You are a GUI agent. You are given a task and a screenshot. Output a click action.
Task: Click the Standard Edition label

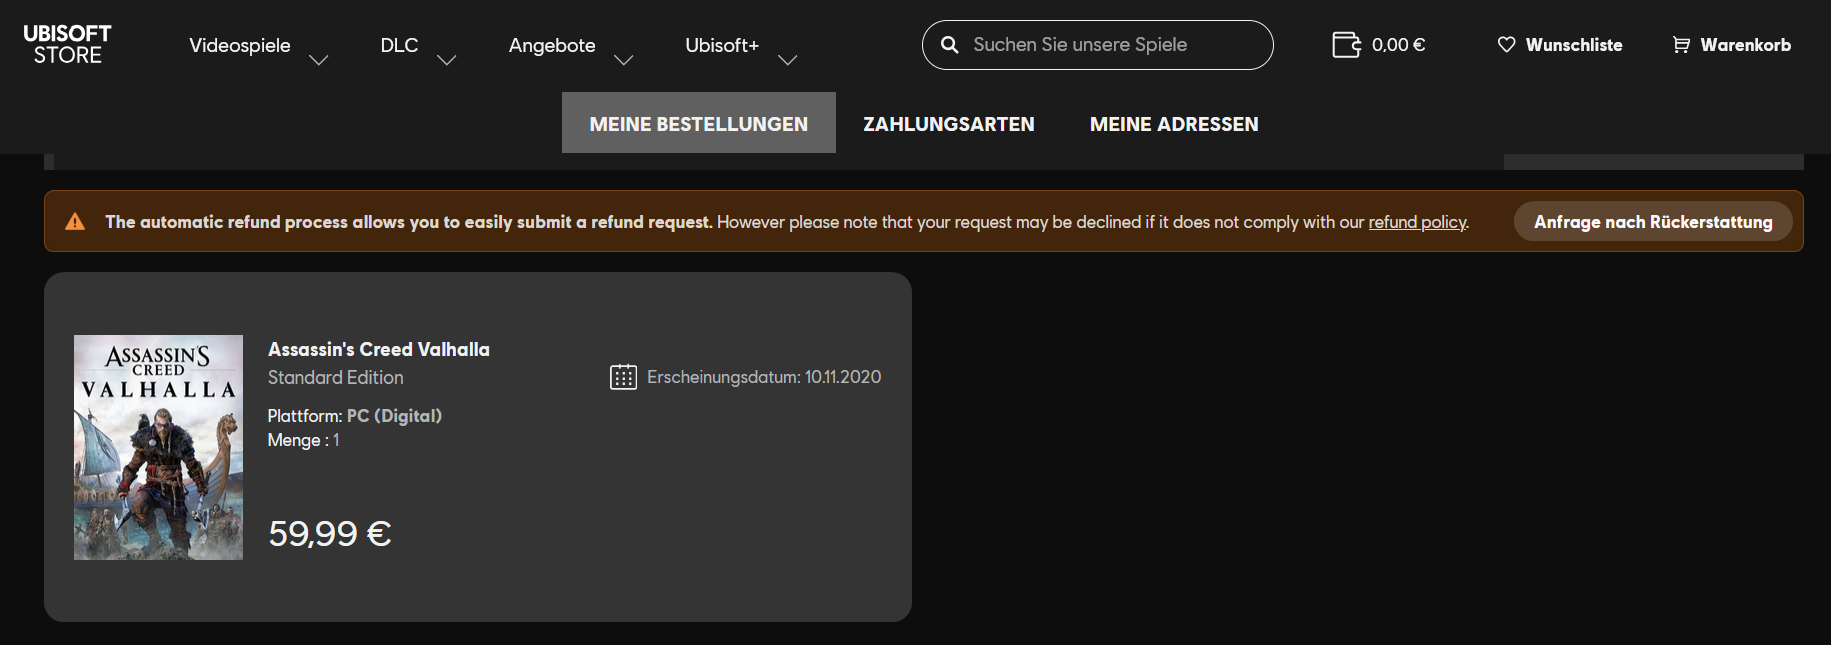pos(336,377)
